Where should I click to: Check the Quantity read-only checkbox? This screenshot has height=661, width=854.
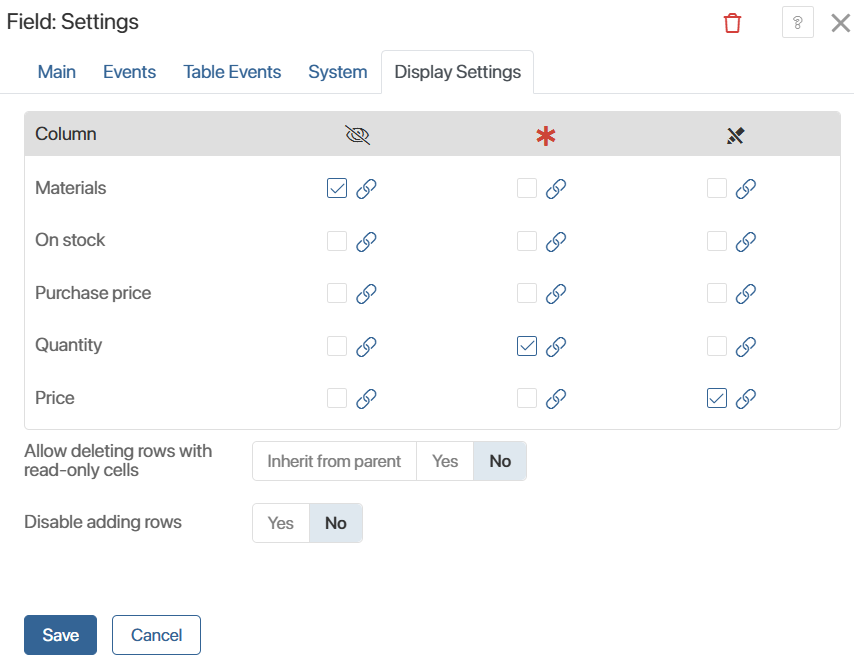coord(717,346)
